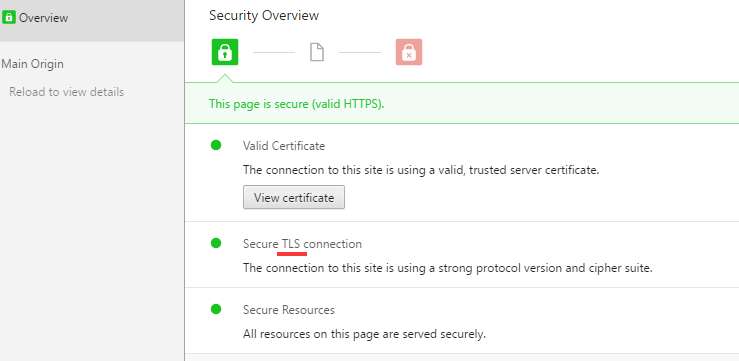Screen dimensions: 739x361
Task: Click the Secure Resources title
Action: point(289,310)
